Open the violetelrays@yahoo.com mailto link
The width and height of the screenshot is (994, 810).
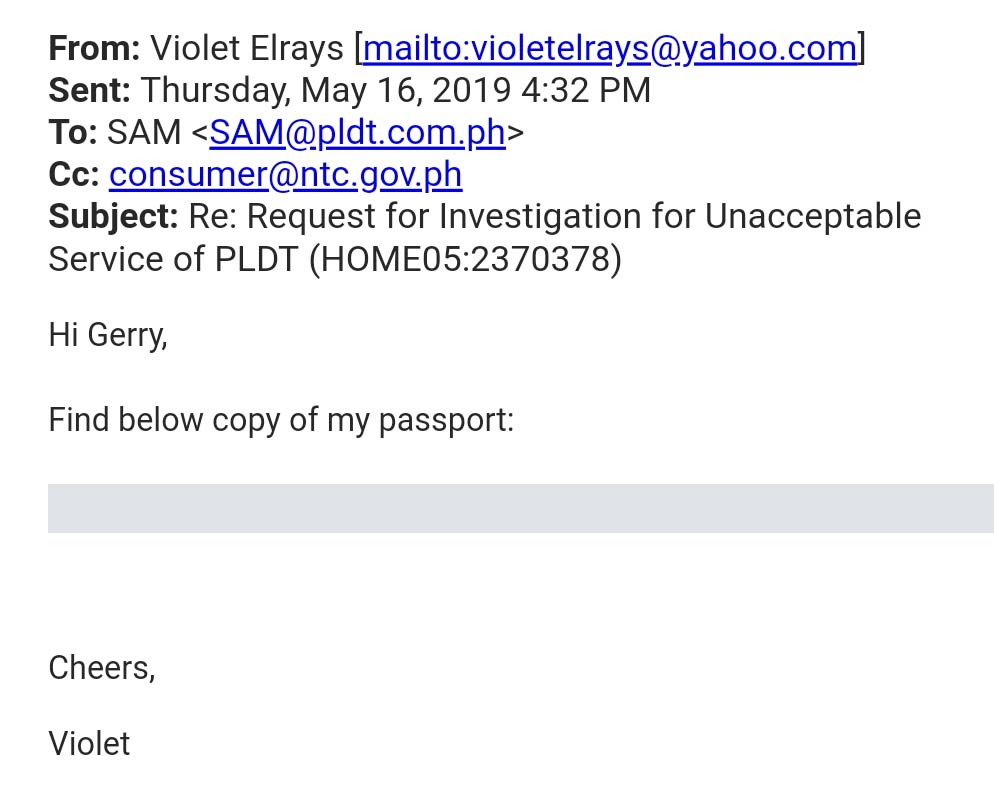[610, 48]
